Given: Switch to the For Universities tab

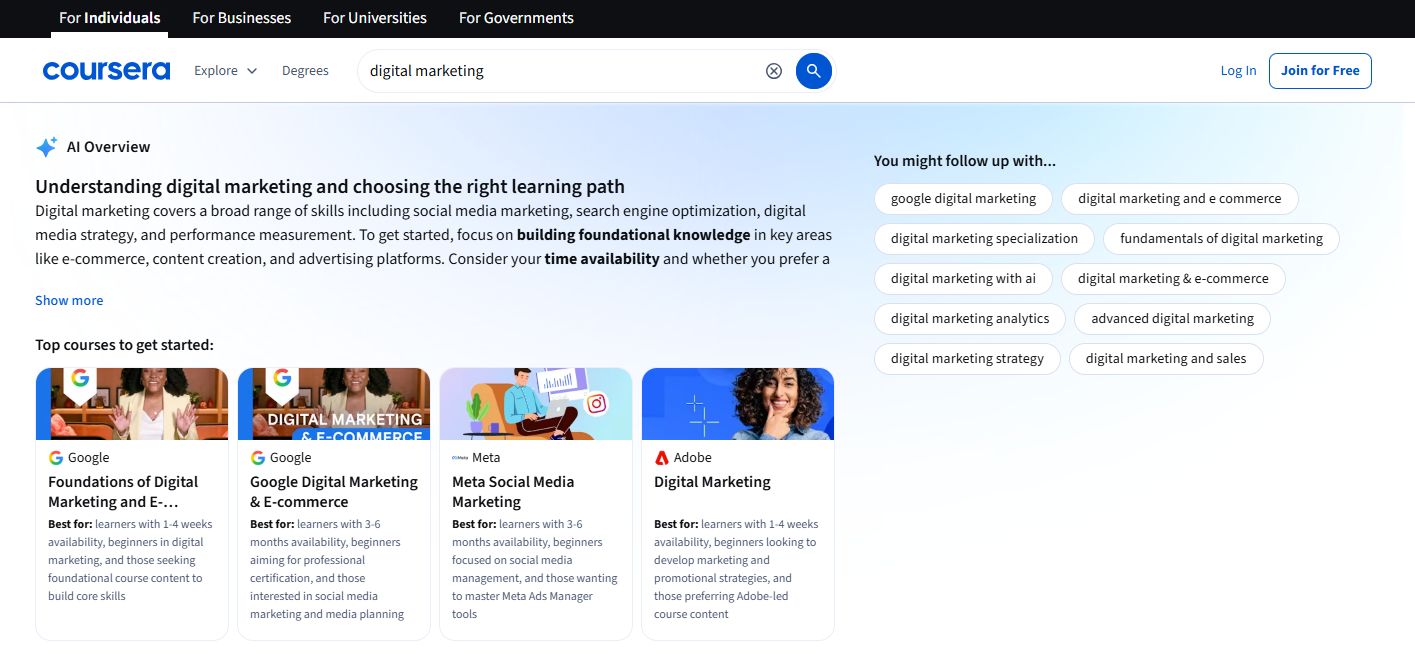Looking at the screenshot, I should pyautogui.click(x=375, y=18).
